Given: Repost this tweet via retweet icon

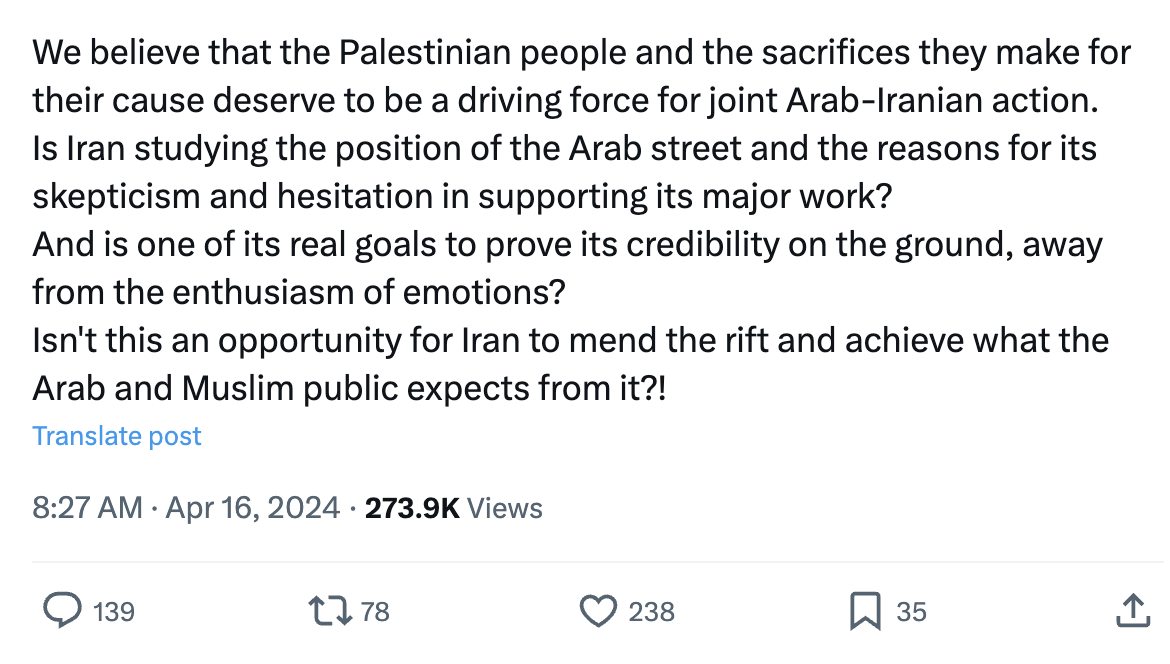Looking at the screenshot, I should pyautogui.click(x=331, y=610).
